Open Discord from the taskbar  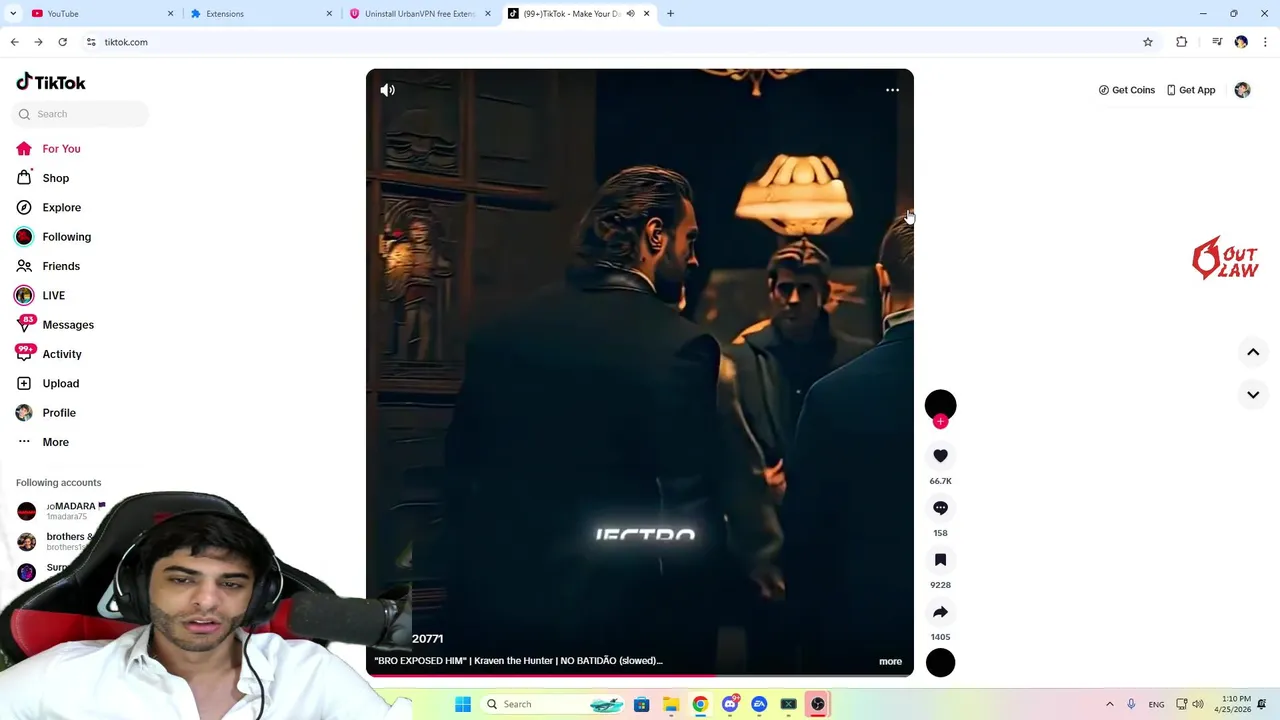click(x=730, y=704)
